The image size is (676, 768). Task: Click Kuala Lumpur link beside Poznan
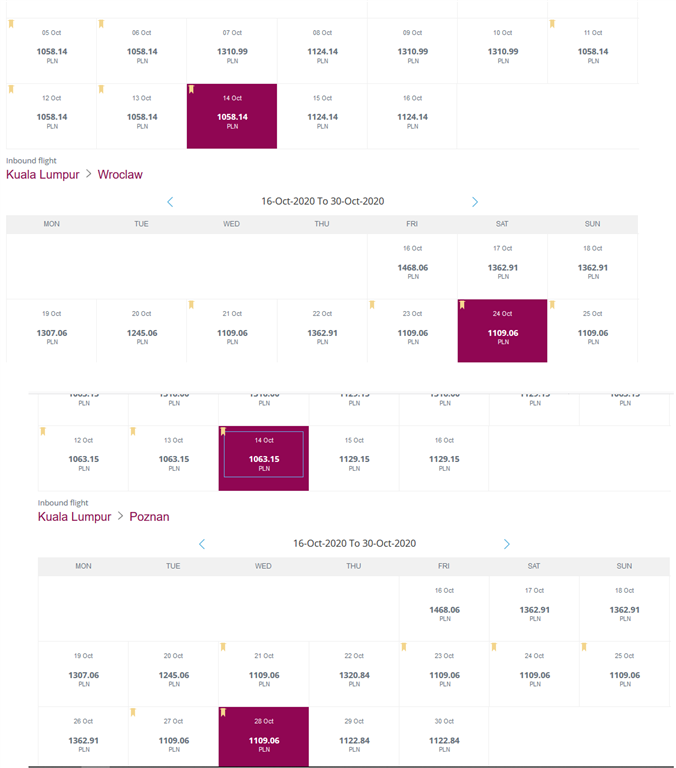[74, 517]
